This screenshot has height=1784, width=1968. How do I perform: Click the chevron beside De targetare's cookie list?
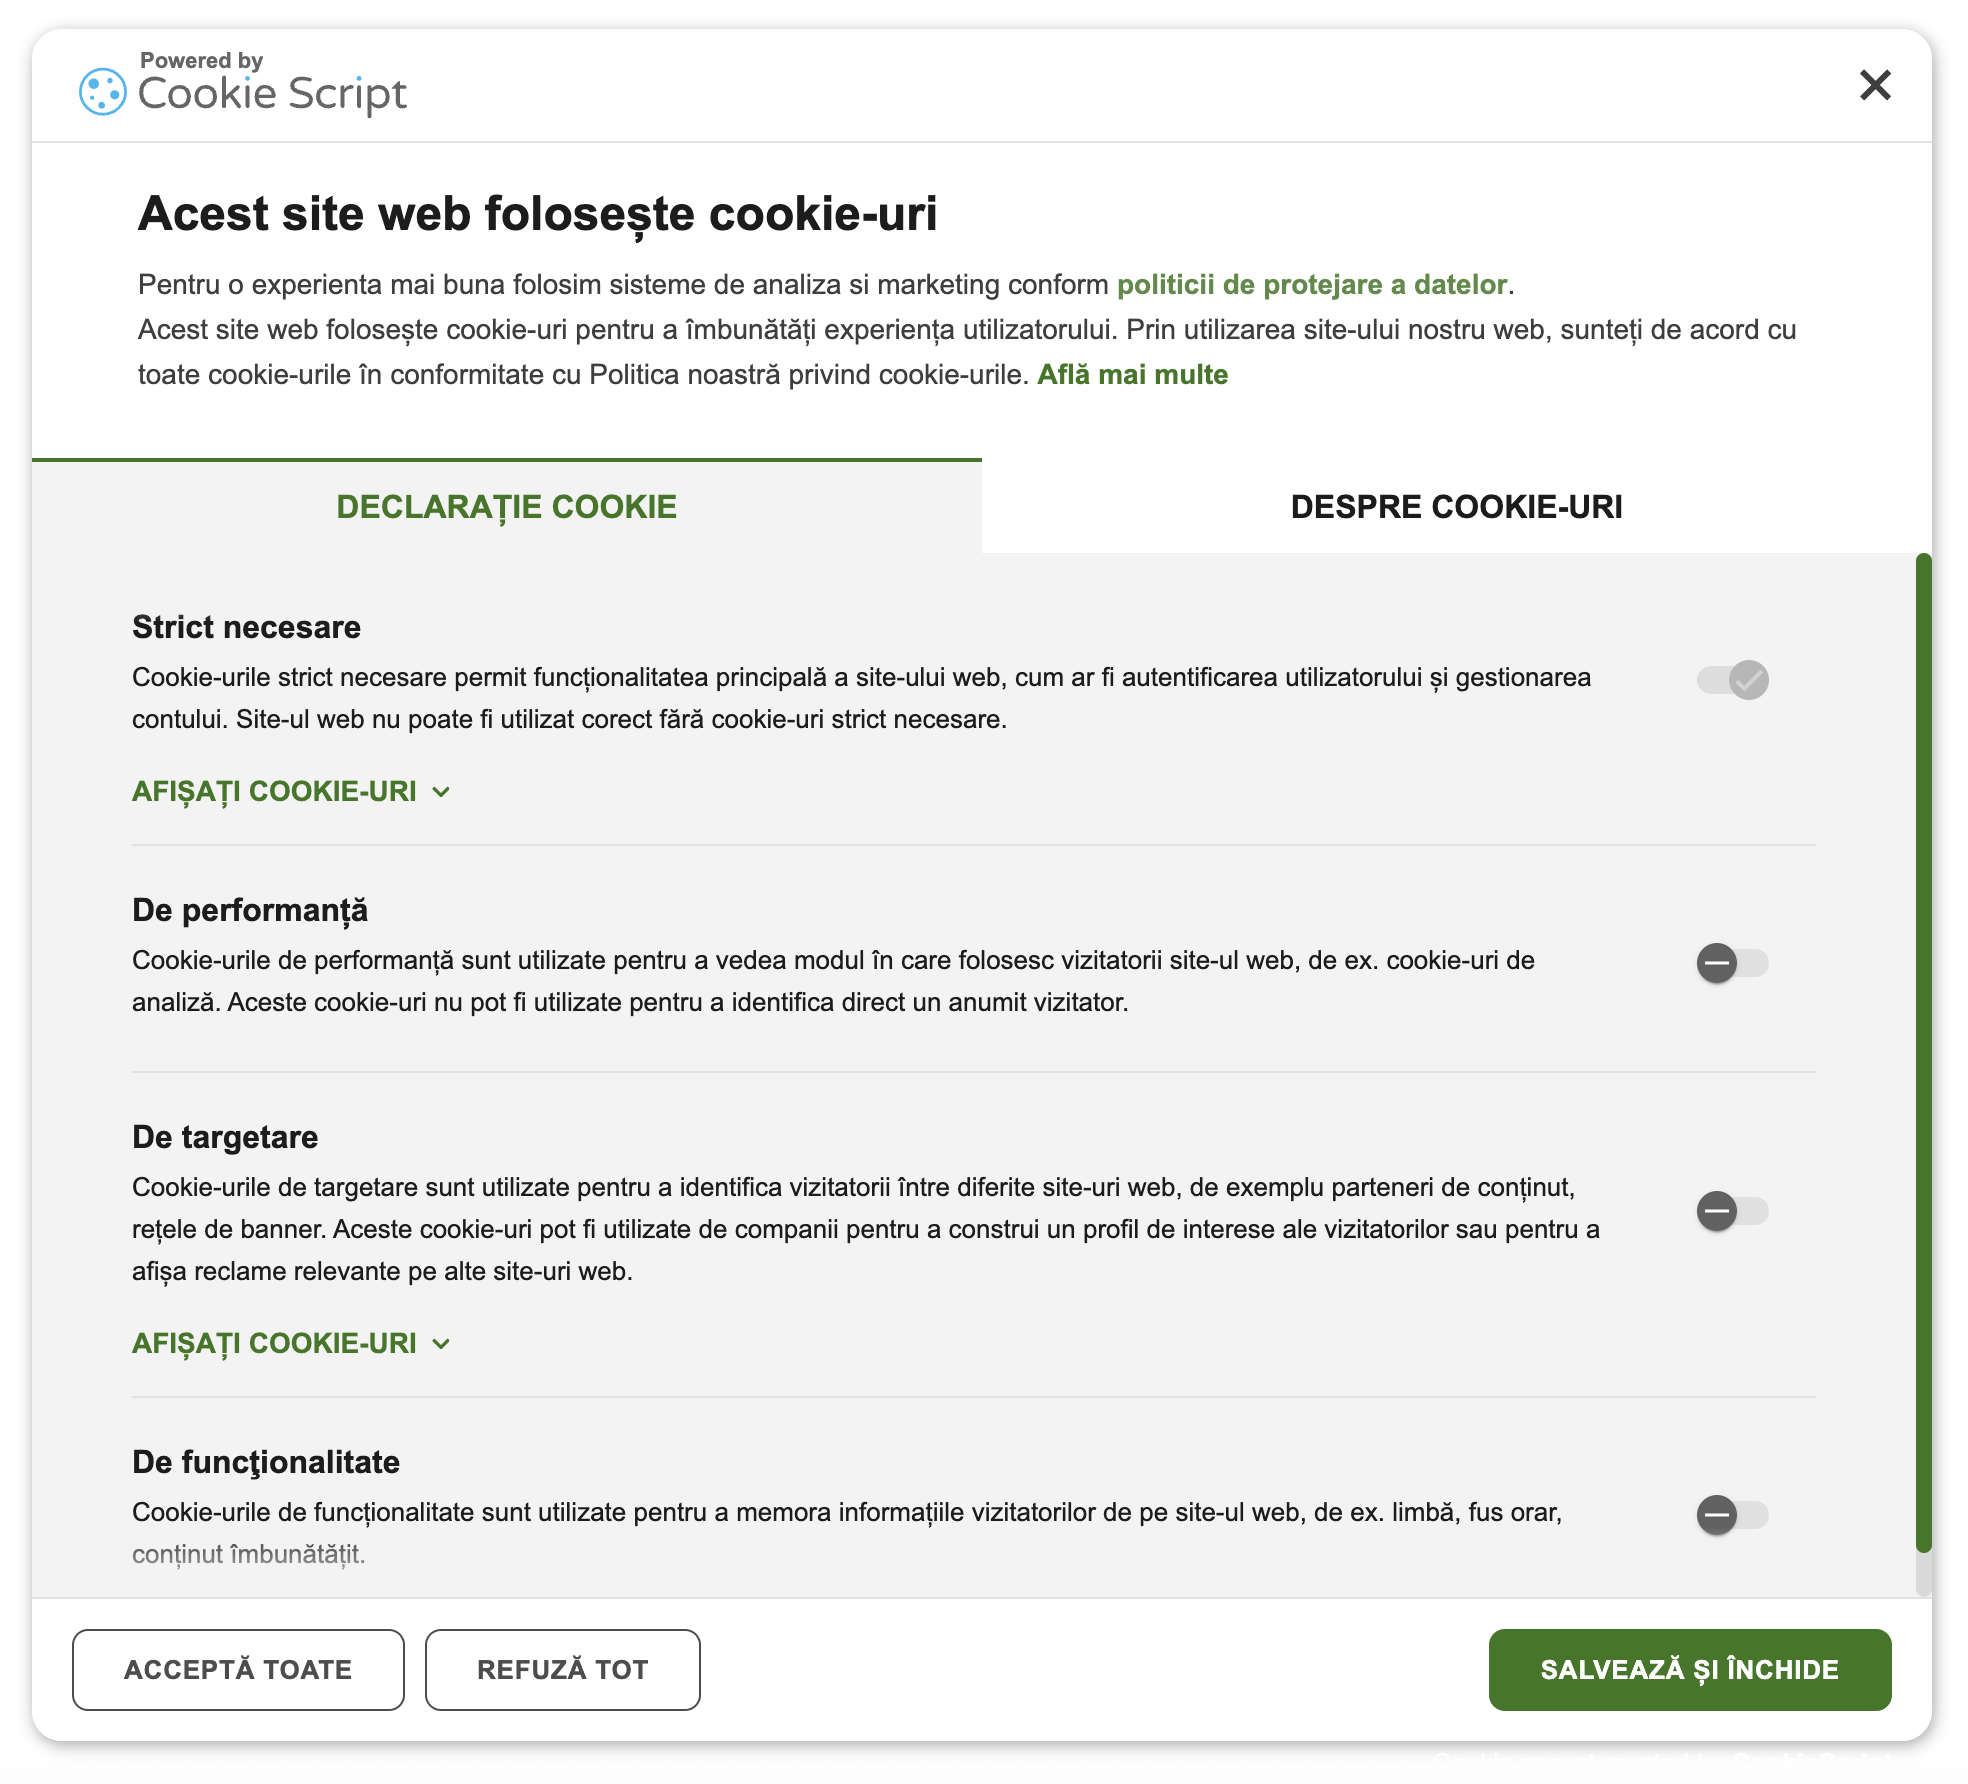coord(441,1344)
